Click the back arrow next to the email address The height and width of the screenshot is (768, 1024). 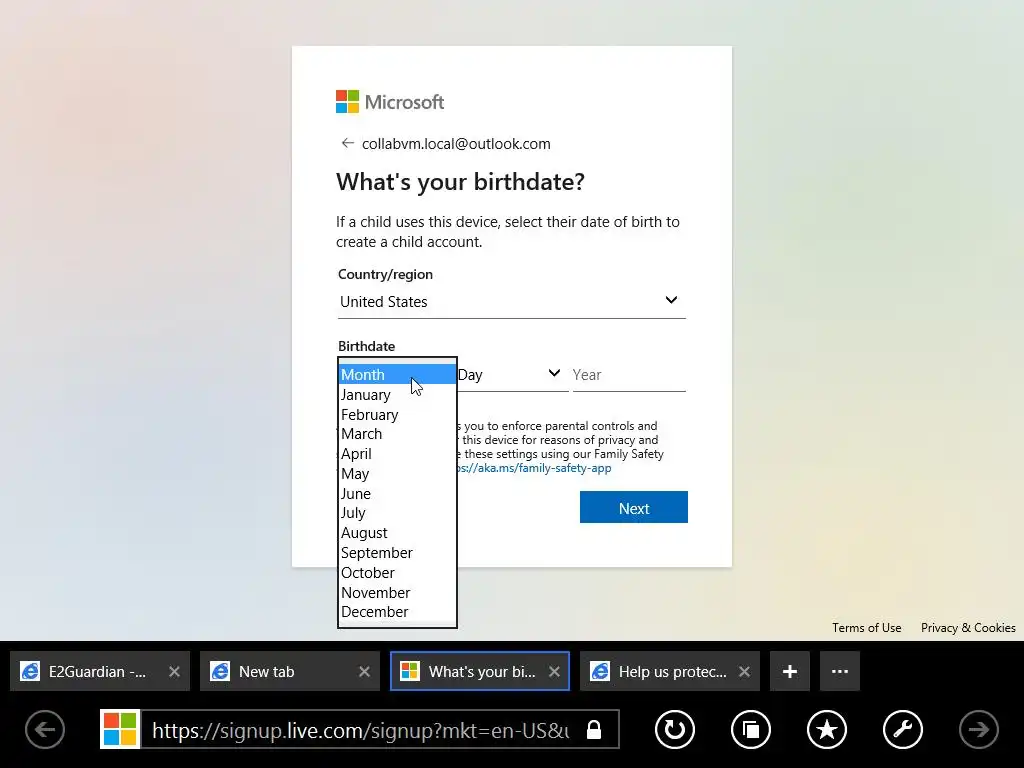point(347,143)
